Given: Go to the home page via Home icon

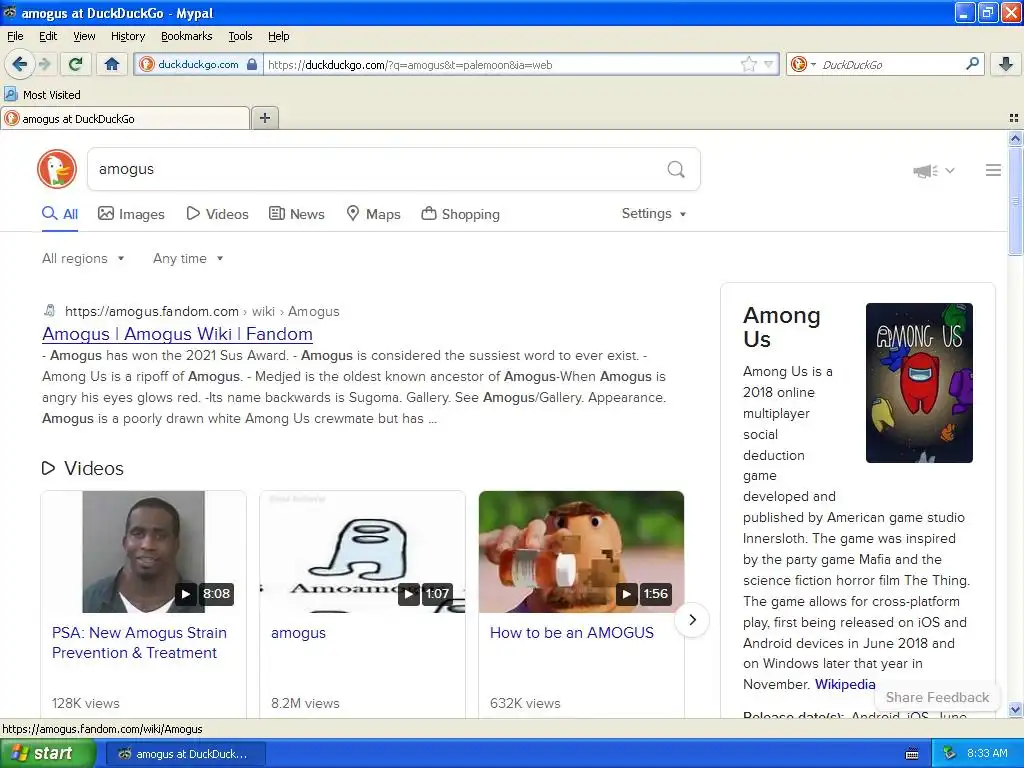Looking at the screenshot, I should point(112,64).
